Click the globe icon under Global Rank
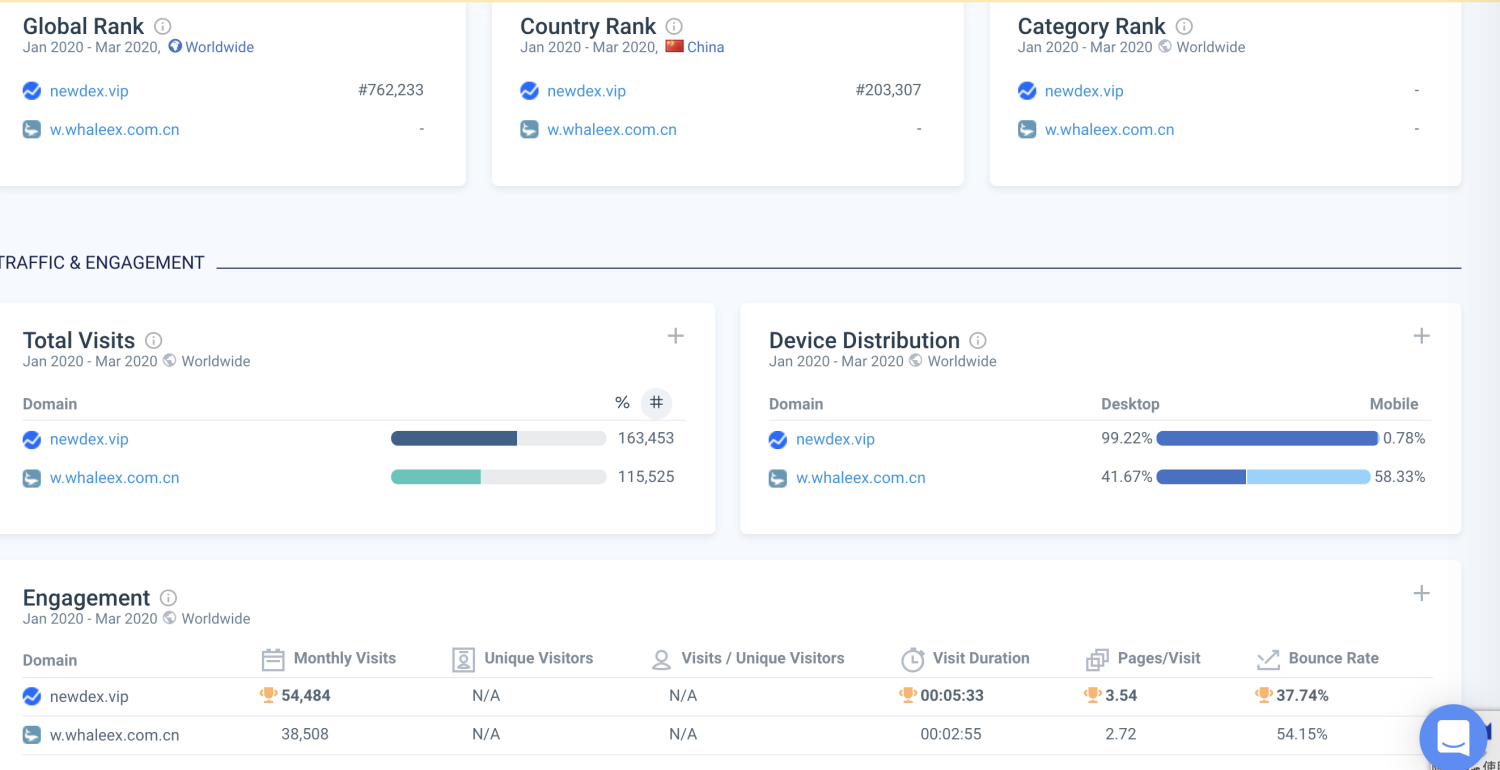The width and height of the screenshot is (1500, 770). click(x=175, y=46)
